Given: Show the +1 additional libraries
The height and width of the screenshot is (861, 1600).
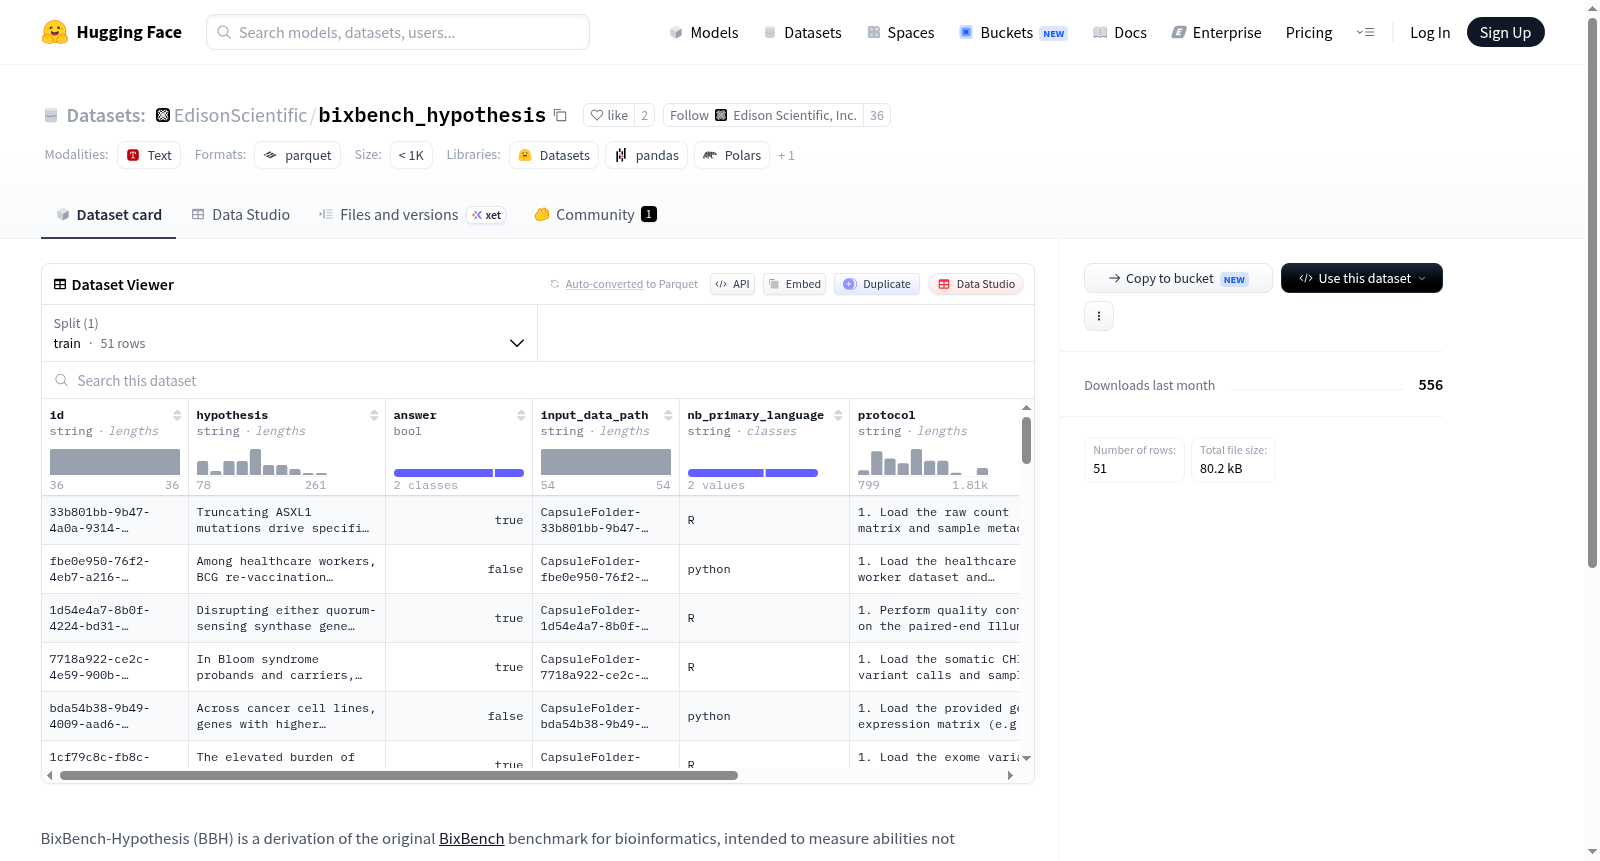Looking at the screenshot, I should click(786, 156).
